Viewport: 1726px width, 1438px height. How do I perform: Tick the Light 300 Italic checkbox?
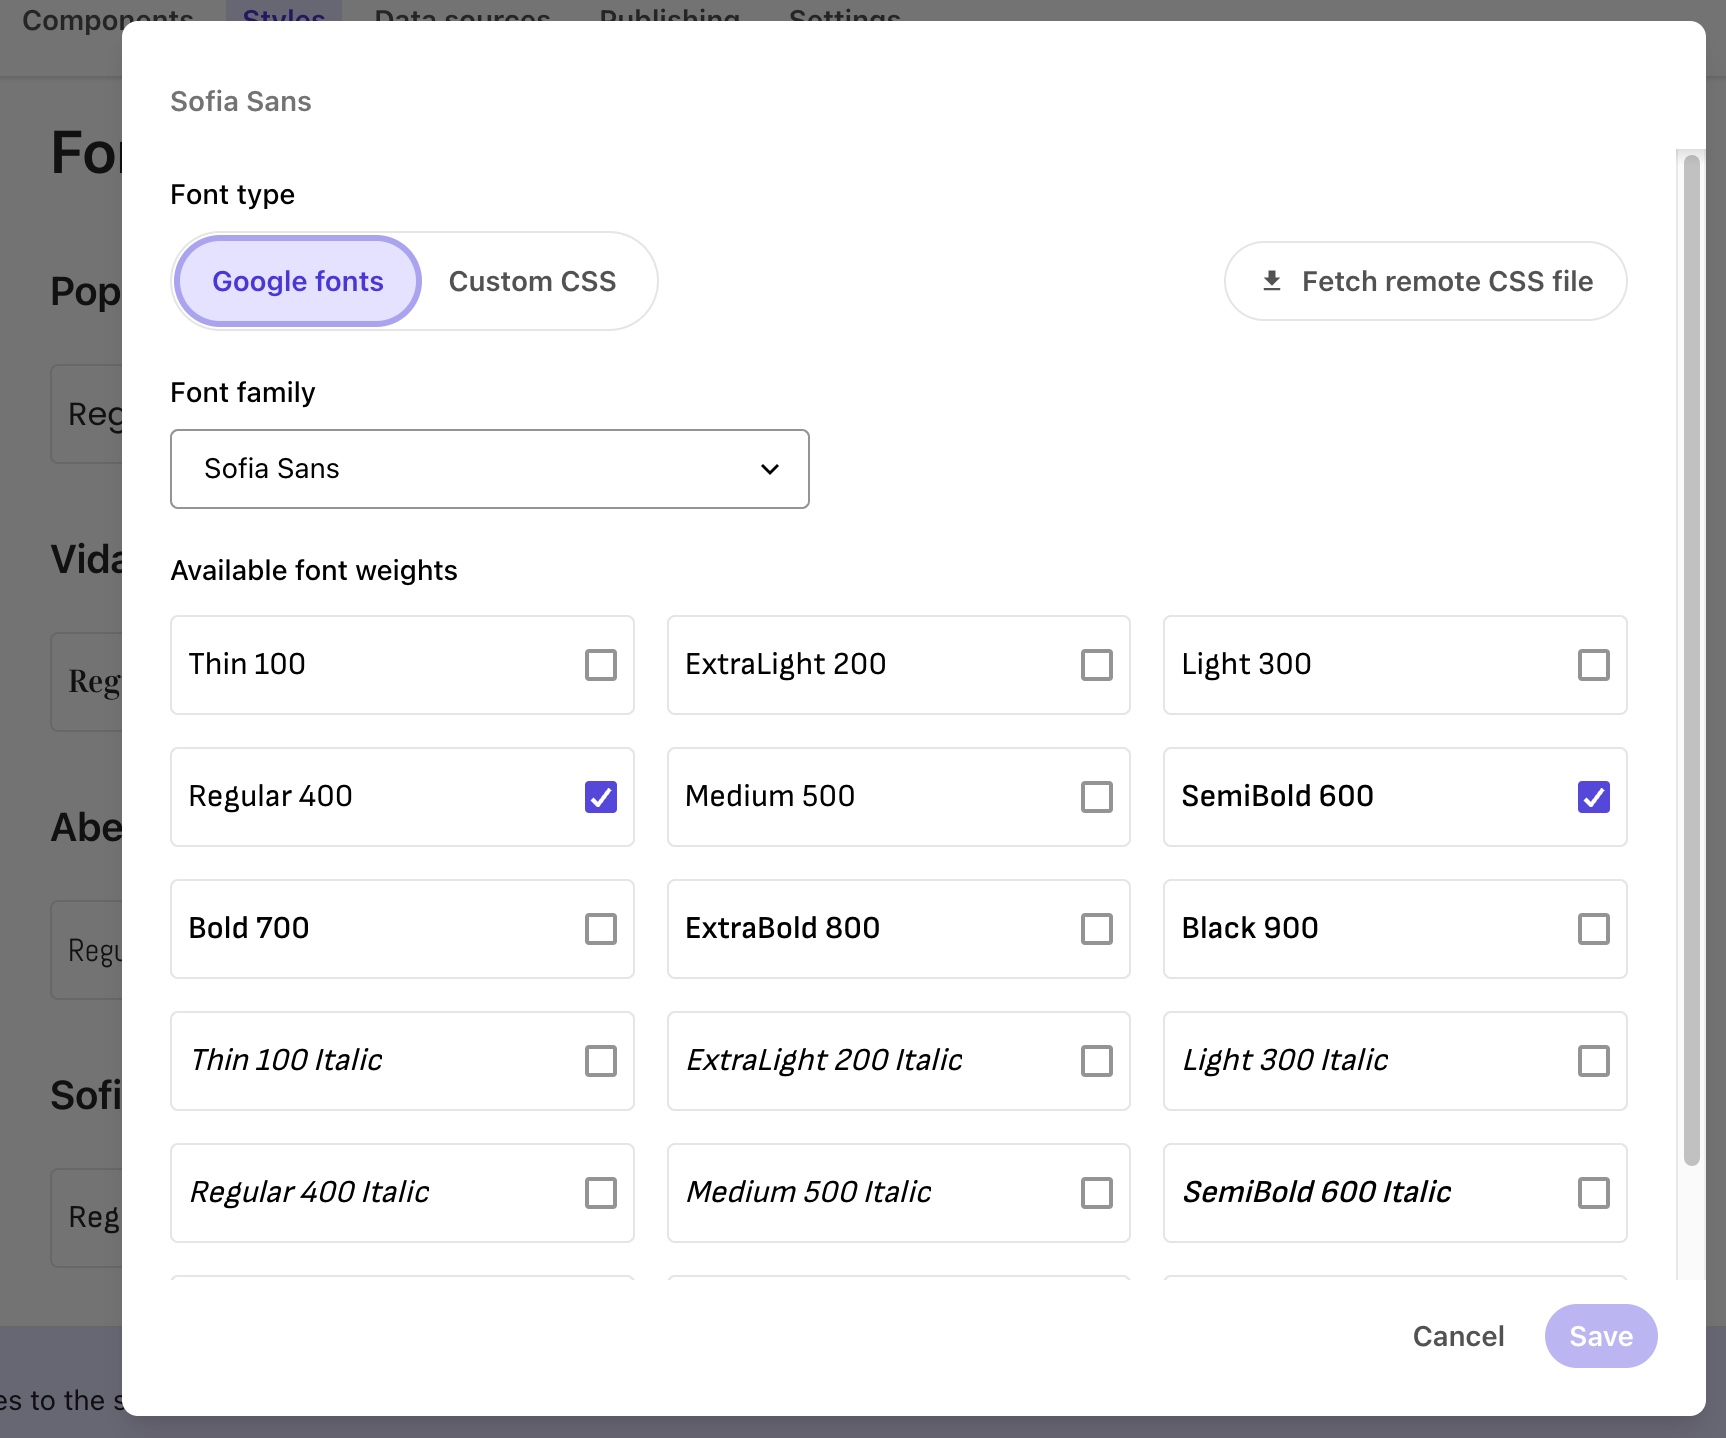(x=1594, y=1061)
